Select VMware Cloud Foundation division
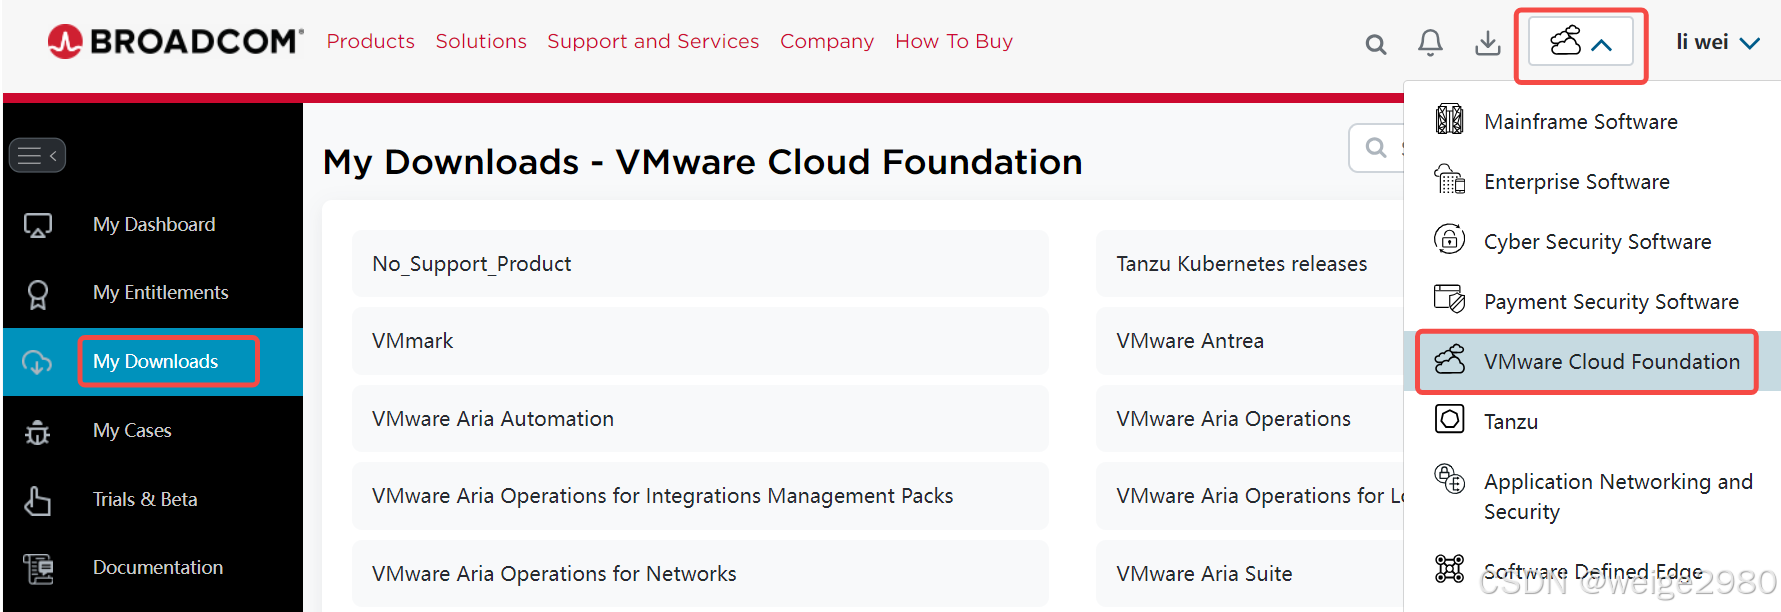This screenshot has height=612, width=1781. [x=1612, y=361]
